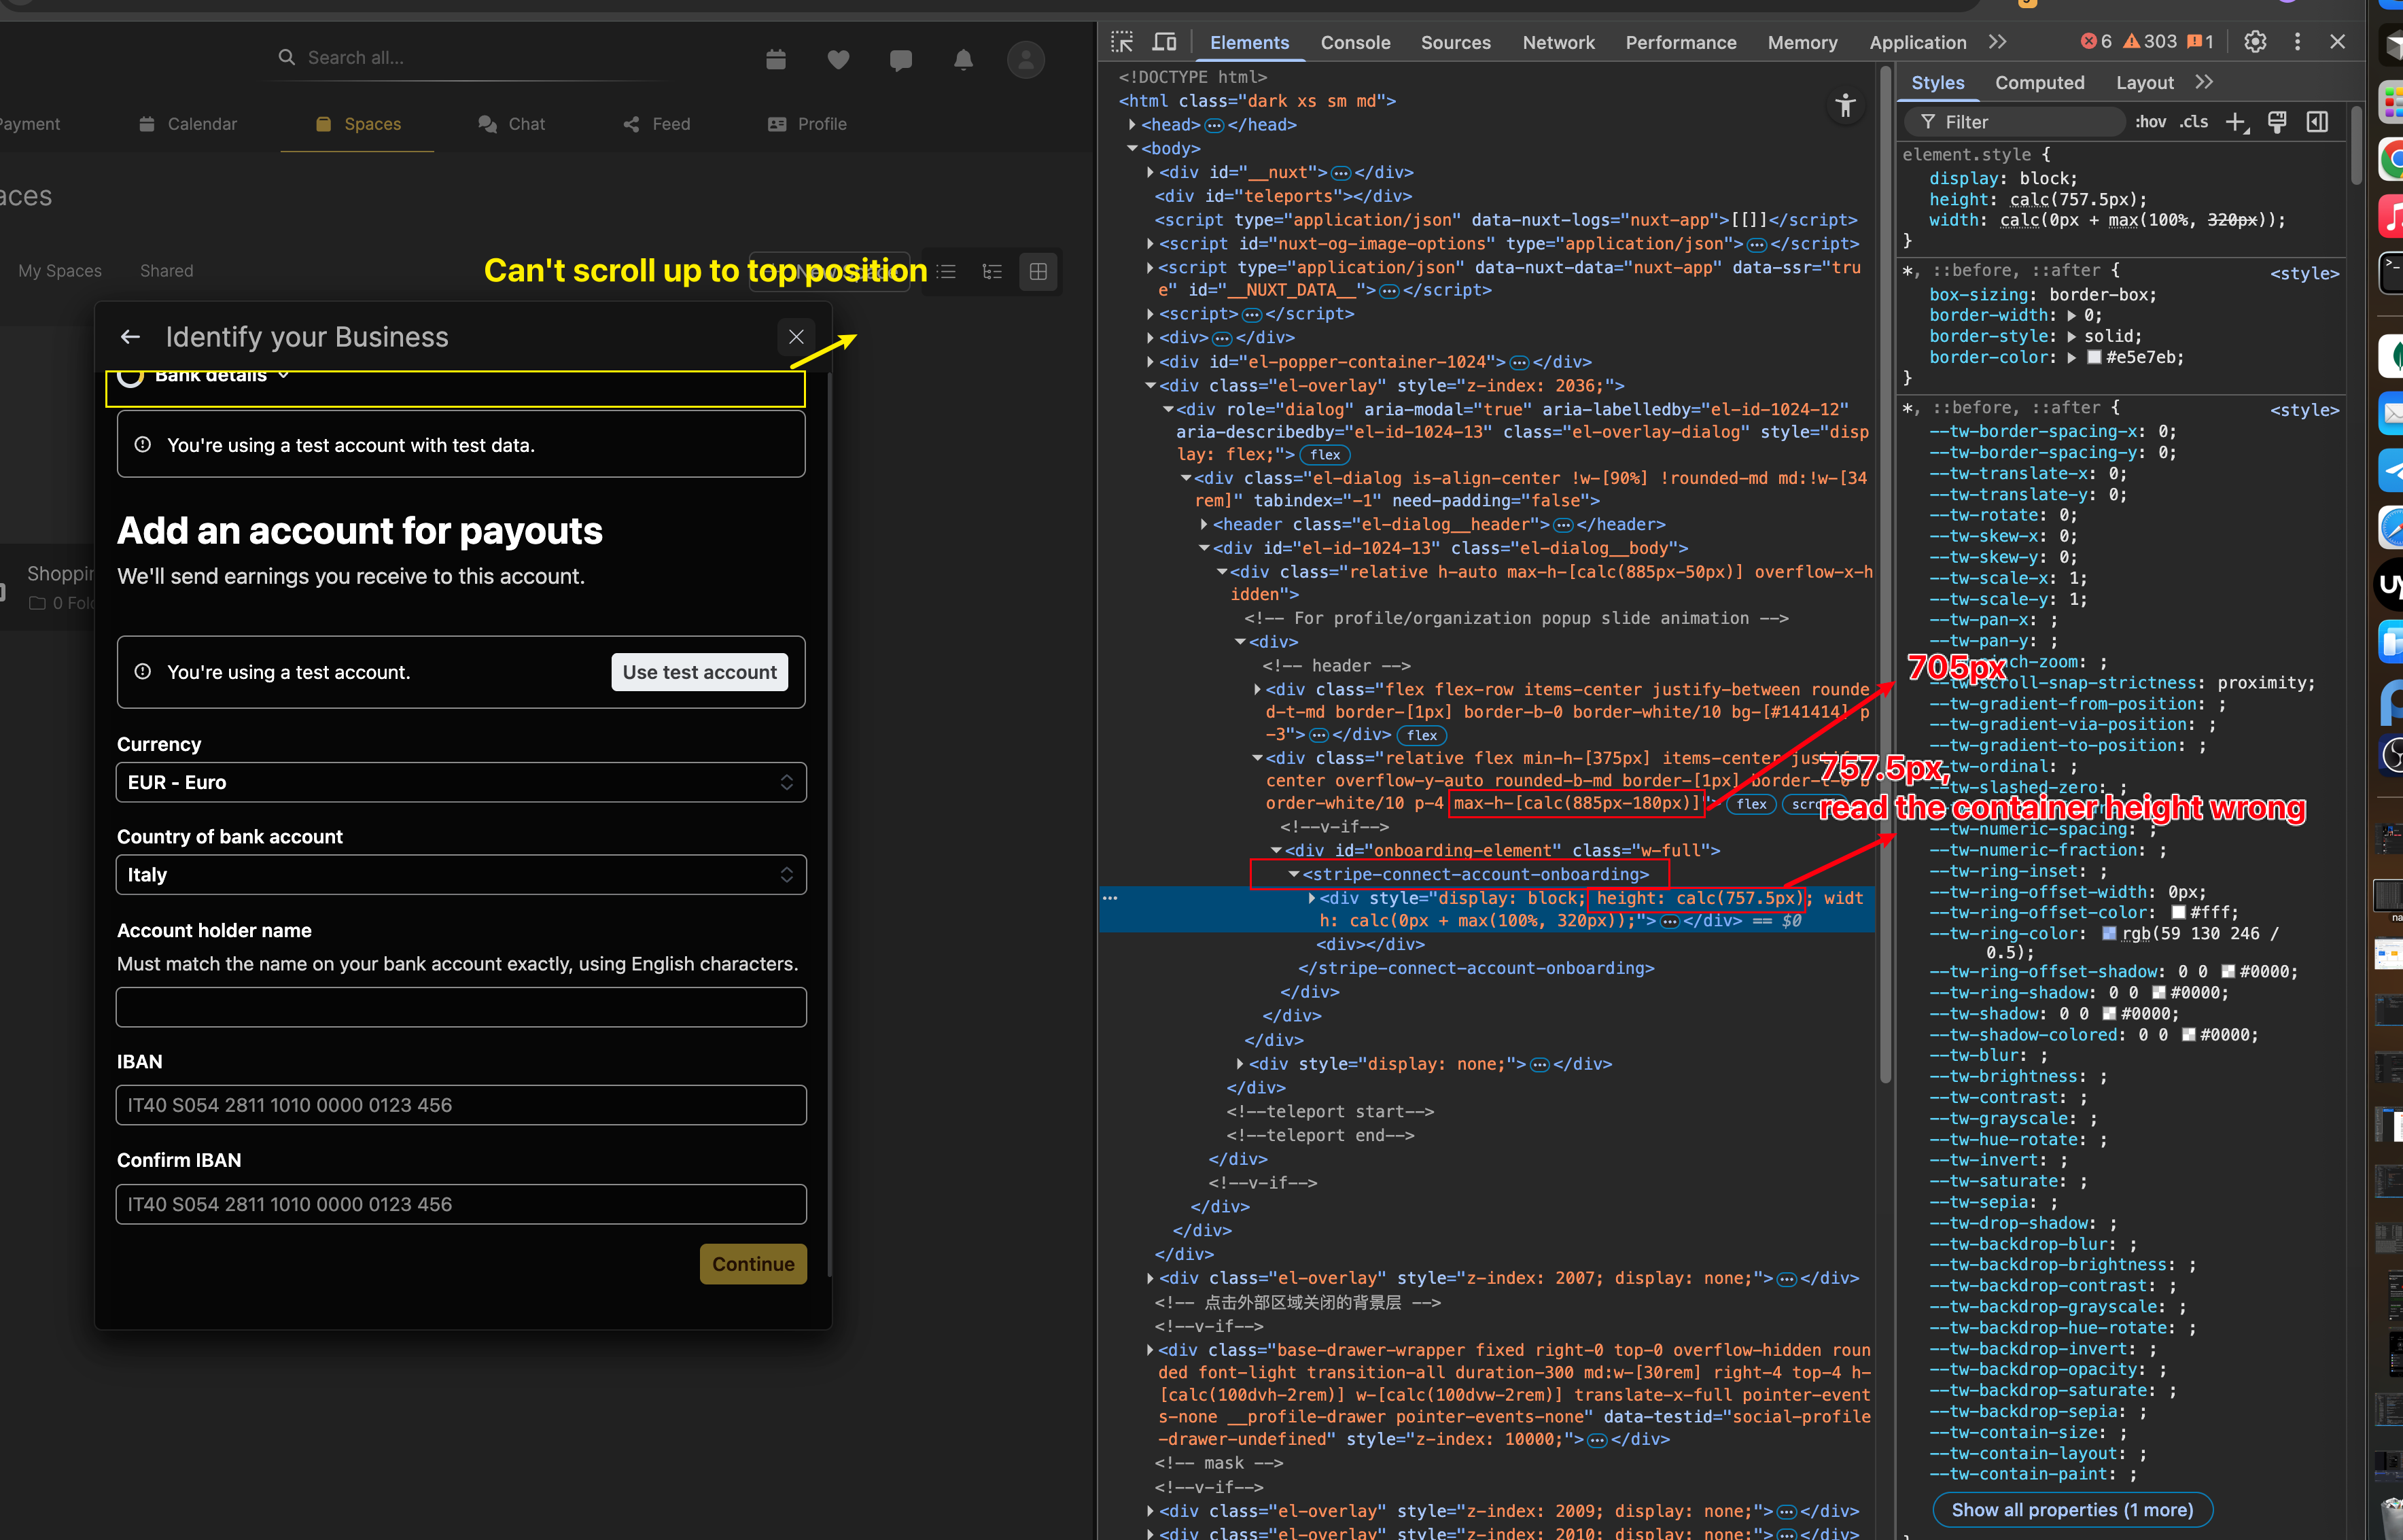Click the computed styles sidebar toggle icon

(x=2317, y=122)
